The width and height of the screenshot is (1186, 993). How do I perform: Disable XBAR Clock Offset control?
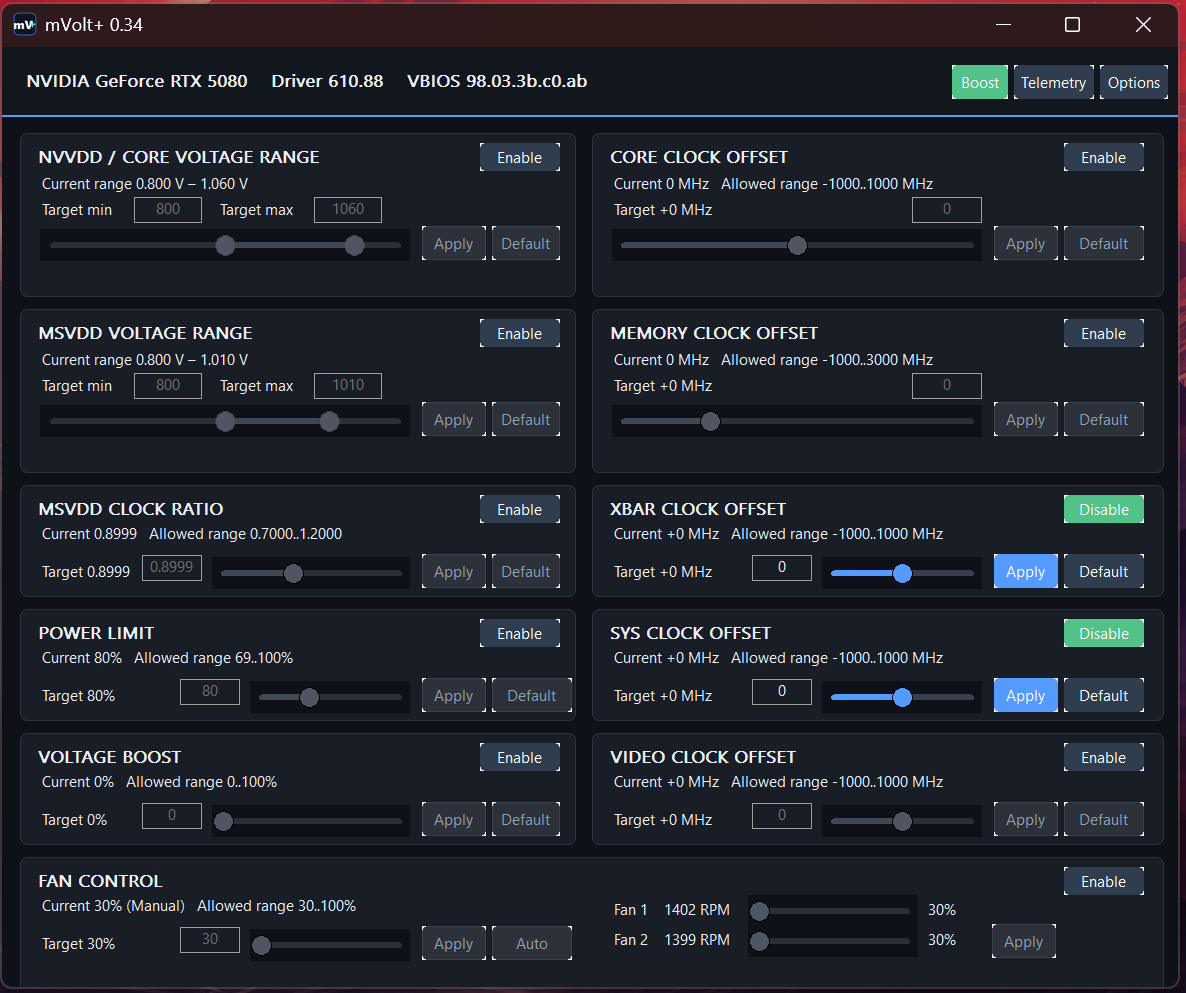point(1104,510)
